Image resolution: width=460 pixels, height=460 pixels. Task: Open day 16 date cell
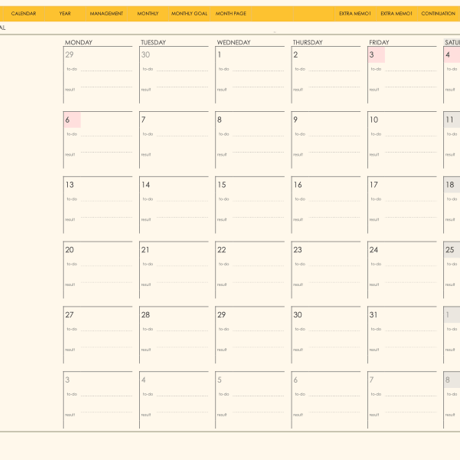(298, 185)
